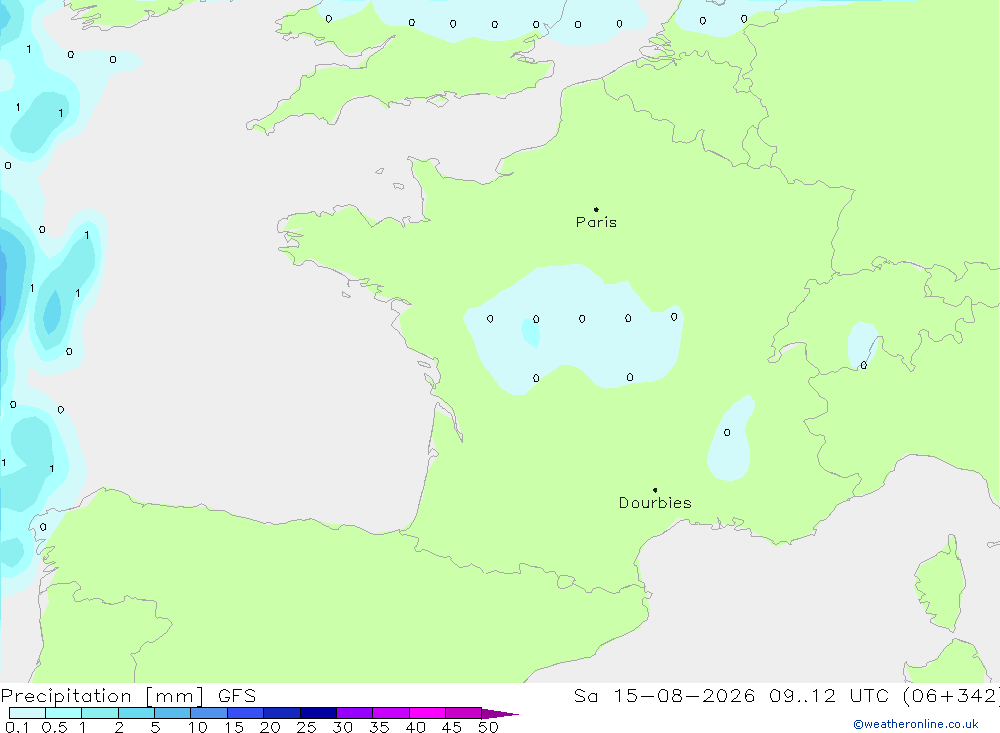Viewport: 1000px width, 733px height.
Task: Open the weatheronline.co.uk copyright link
Action: tap(916, 724)
